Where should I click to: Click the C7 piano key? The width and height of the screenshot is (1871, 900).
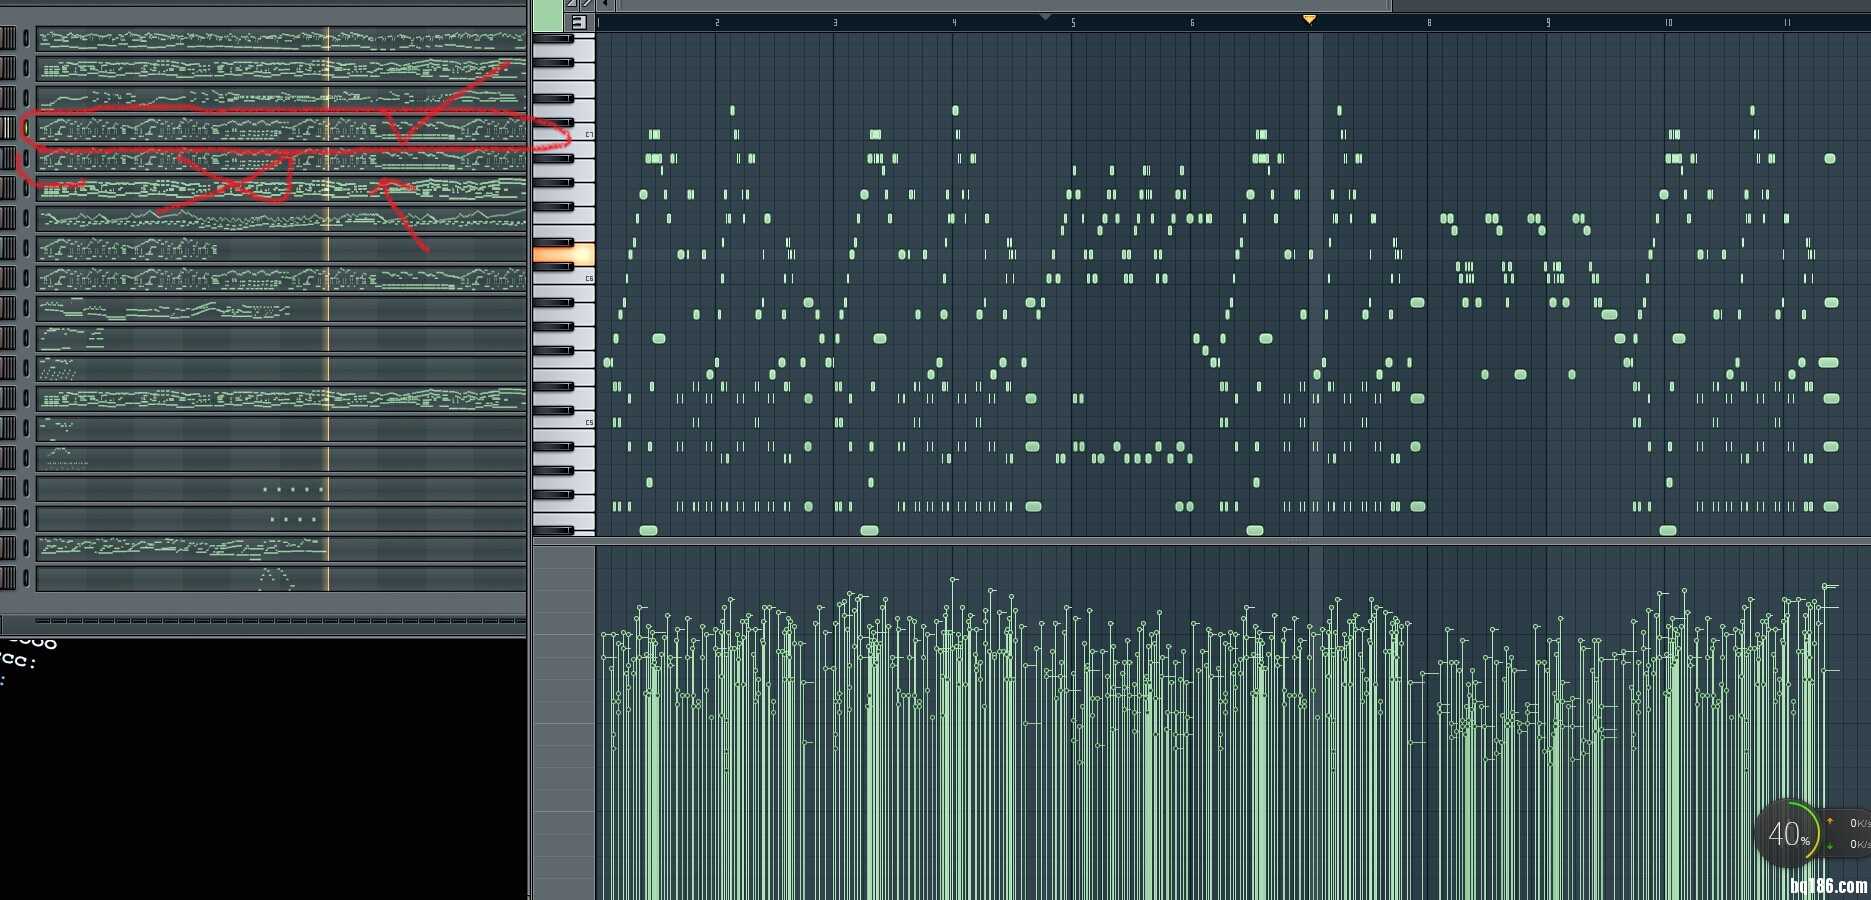coord(563,134)
